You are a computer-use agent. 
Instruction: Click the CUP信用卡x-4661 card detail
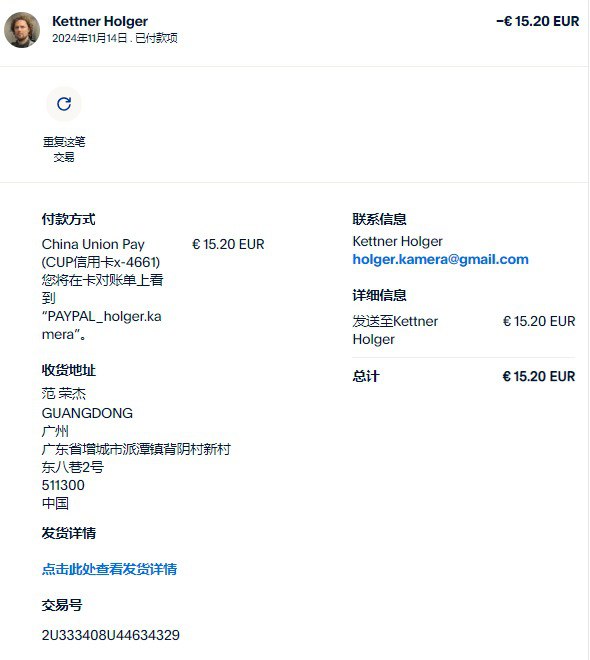click(x=101, y=262)
